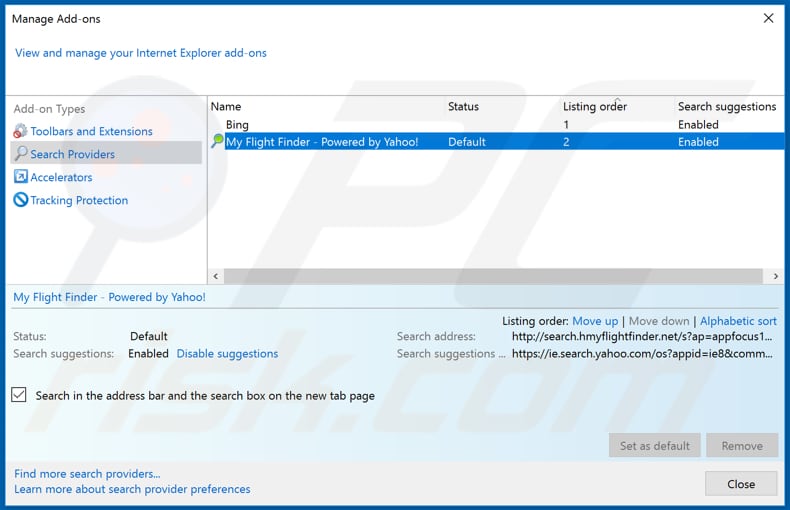Sort list by Listing order column header
The width and height of the screenshot is (790, 510).
click(595, 106)
